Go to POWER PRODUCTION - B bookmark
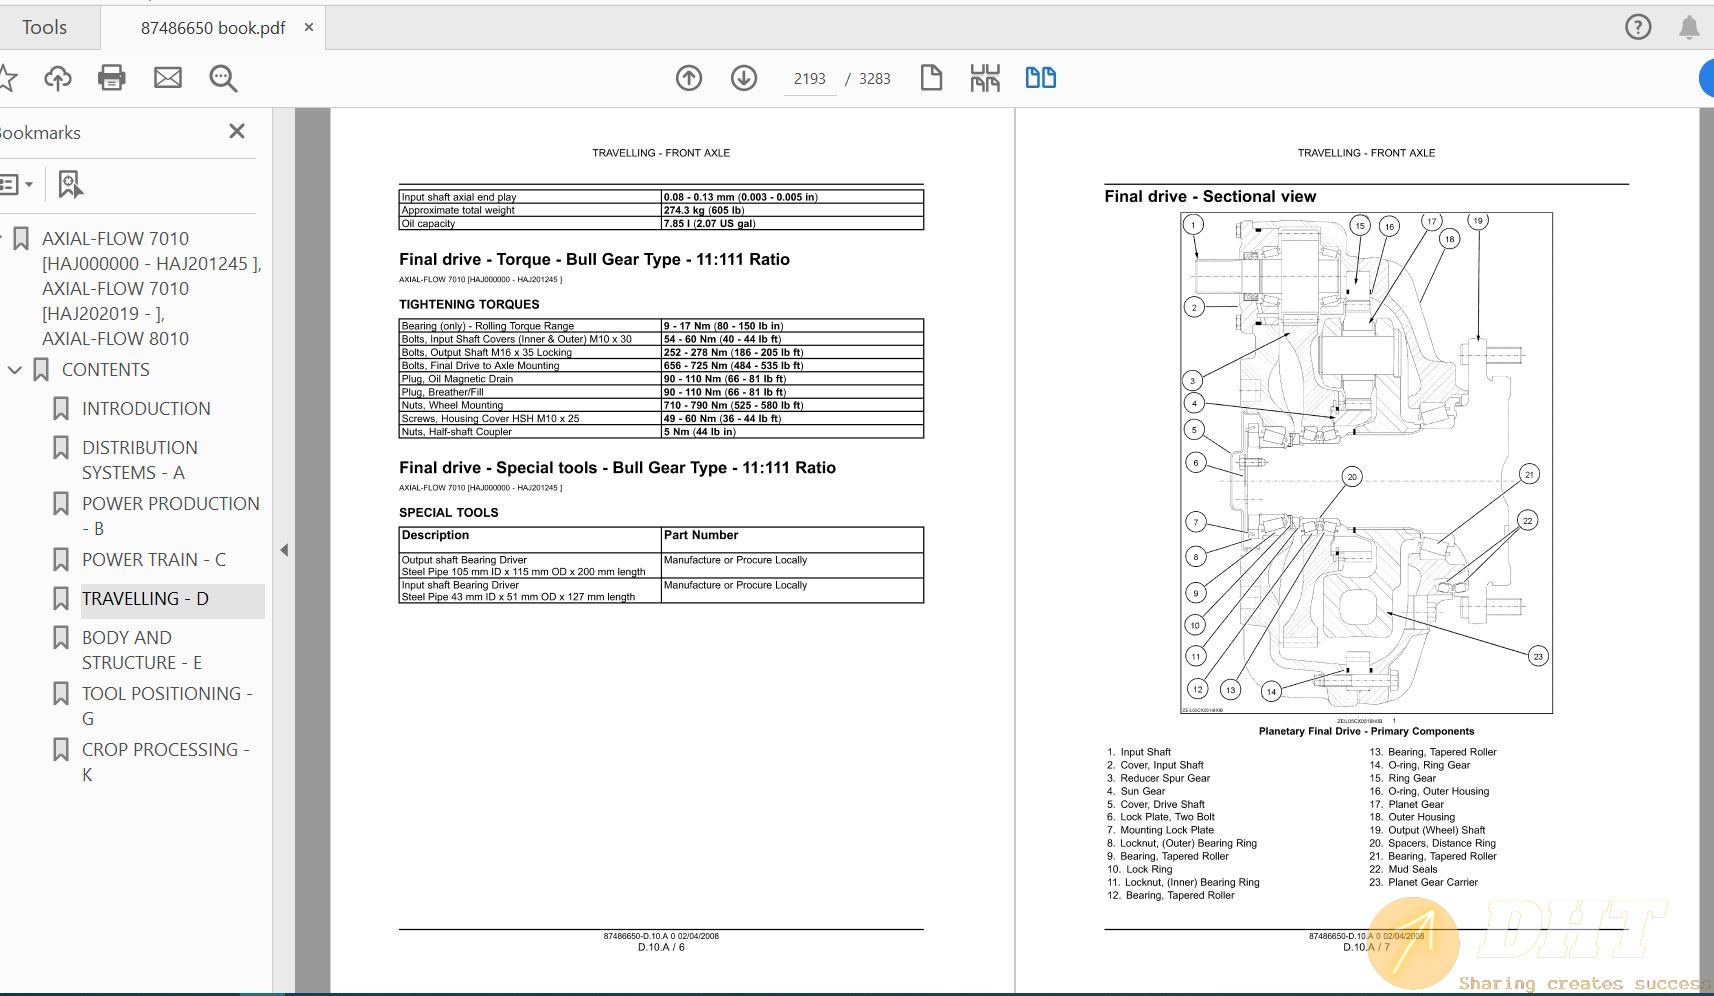 [x=170, y=516]
